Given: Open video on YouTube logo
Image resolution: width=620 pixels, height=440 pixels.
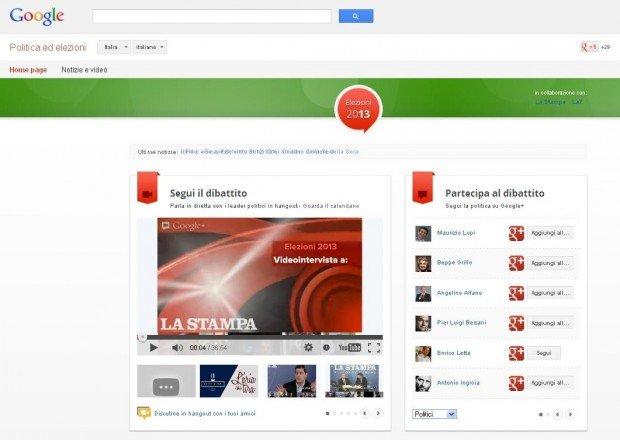Looking at the screenshot, I should 350,347.
